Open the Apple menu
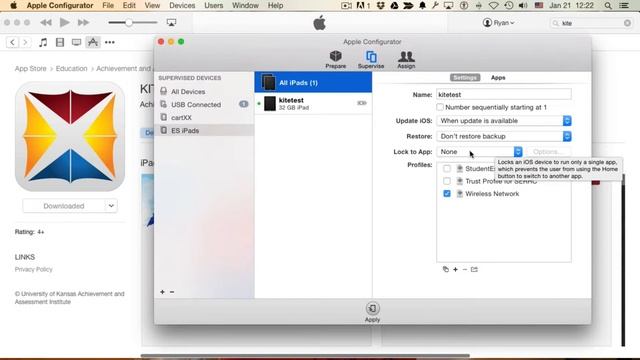The image size is (640, 360). (x=13, y=6)
